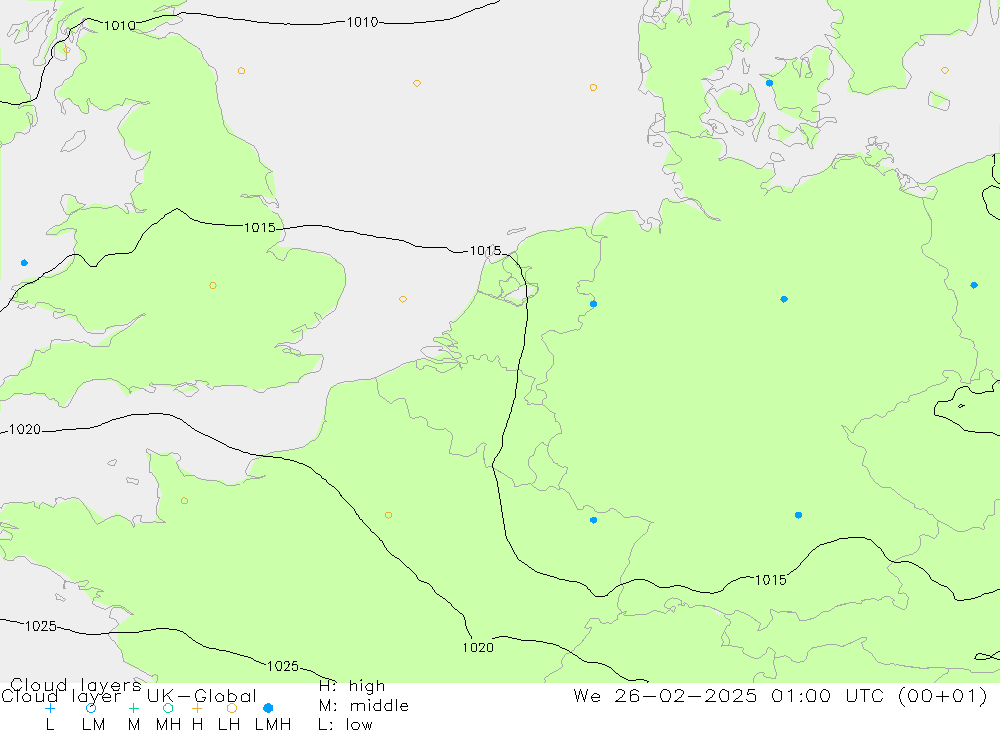Click the 'LH' legend label text

point(229,725)
